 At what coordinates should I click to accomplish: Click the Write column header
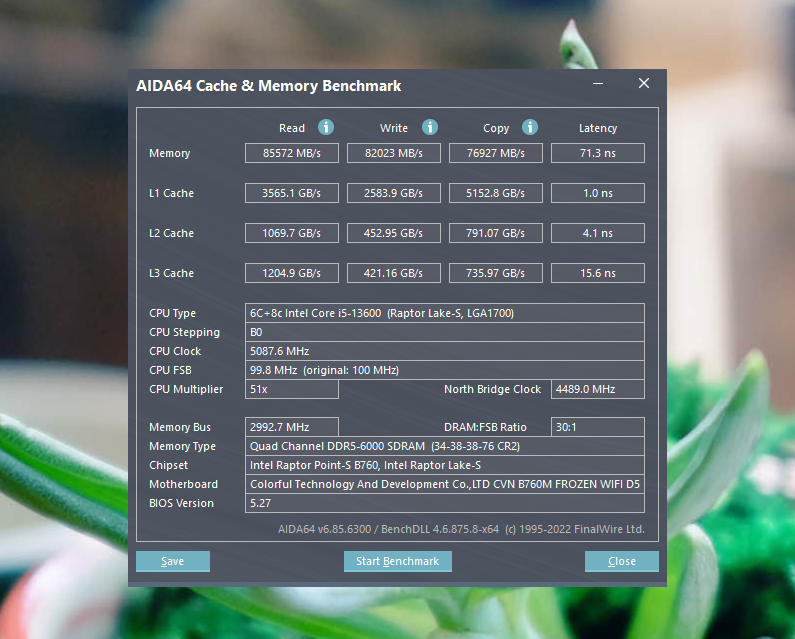tap(393, 128)
